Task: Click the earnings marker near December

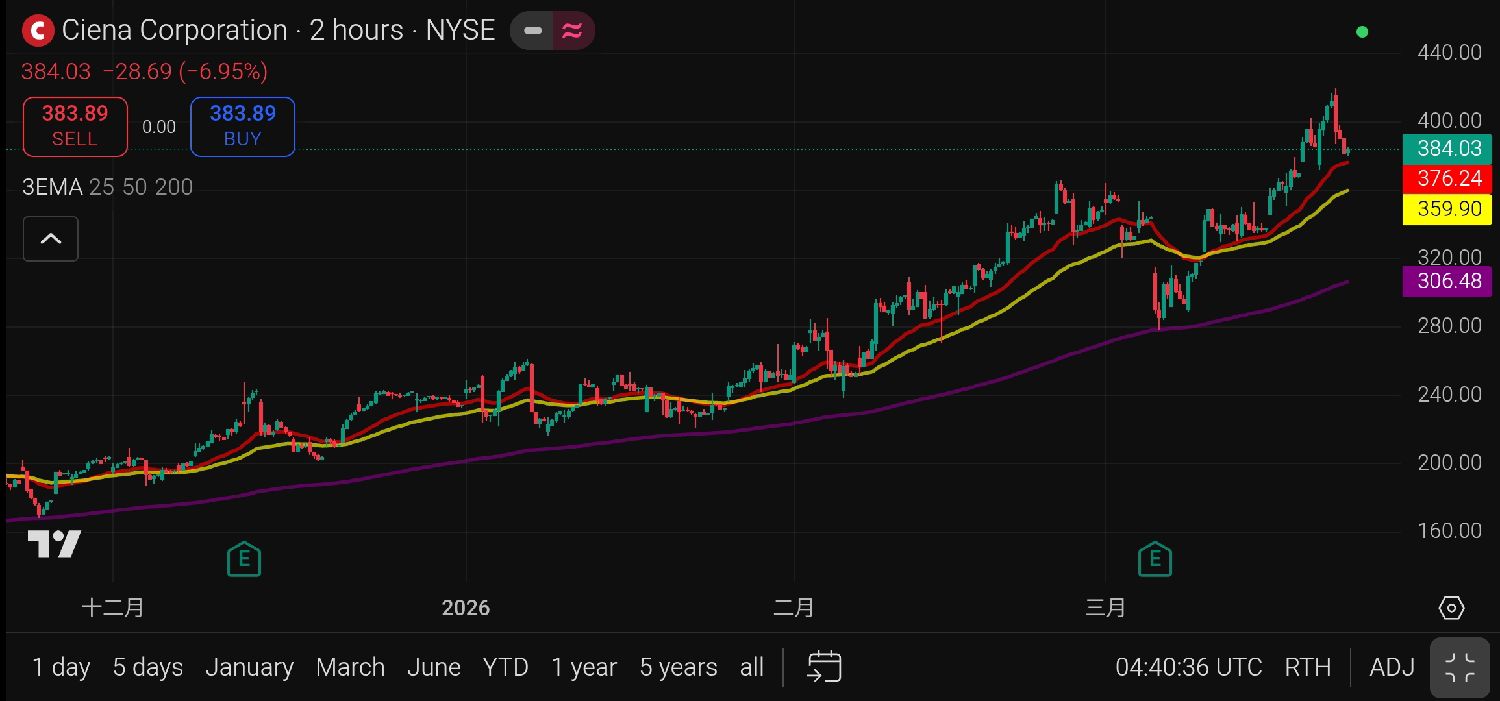Action: 243,559
